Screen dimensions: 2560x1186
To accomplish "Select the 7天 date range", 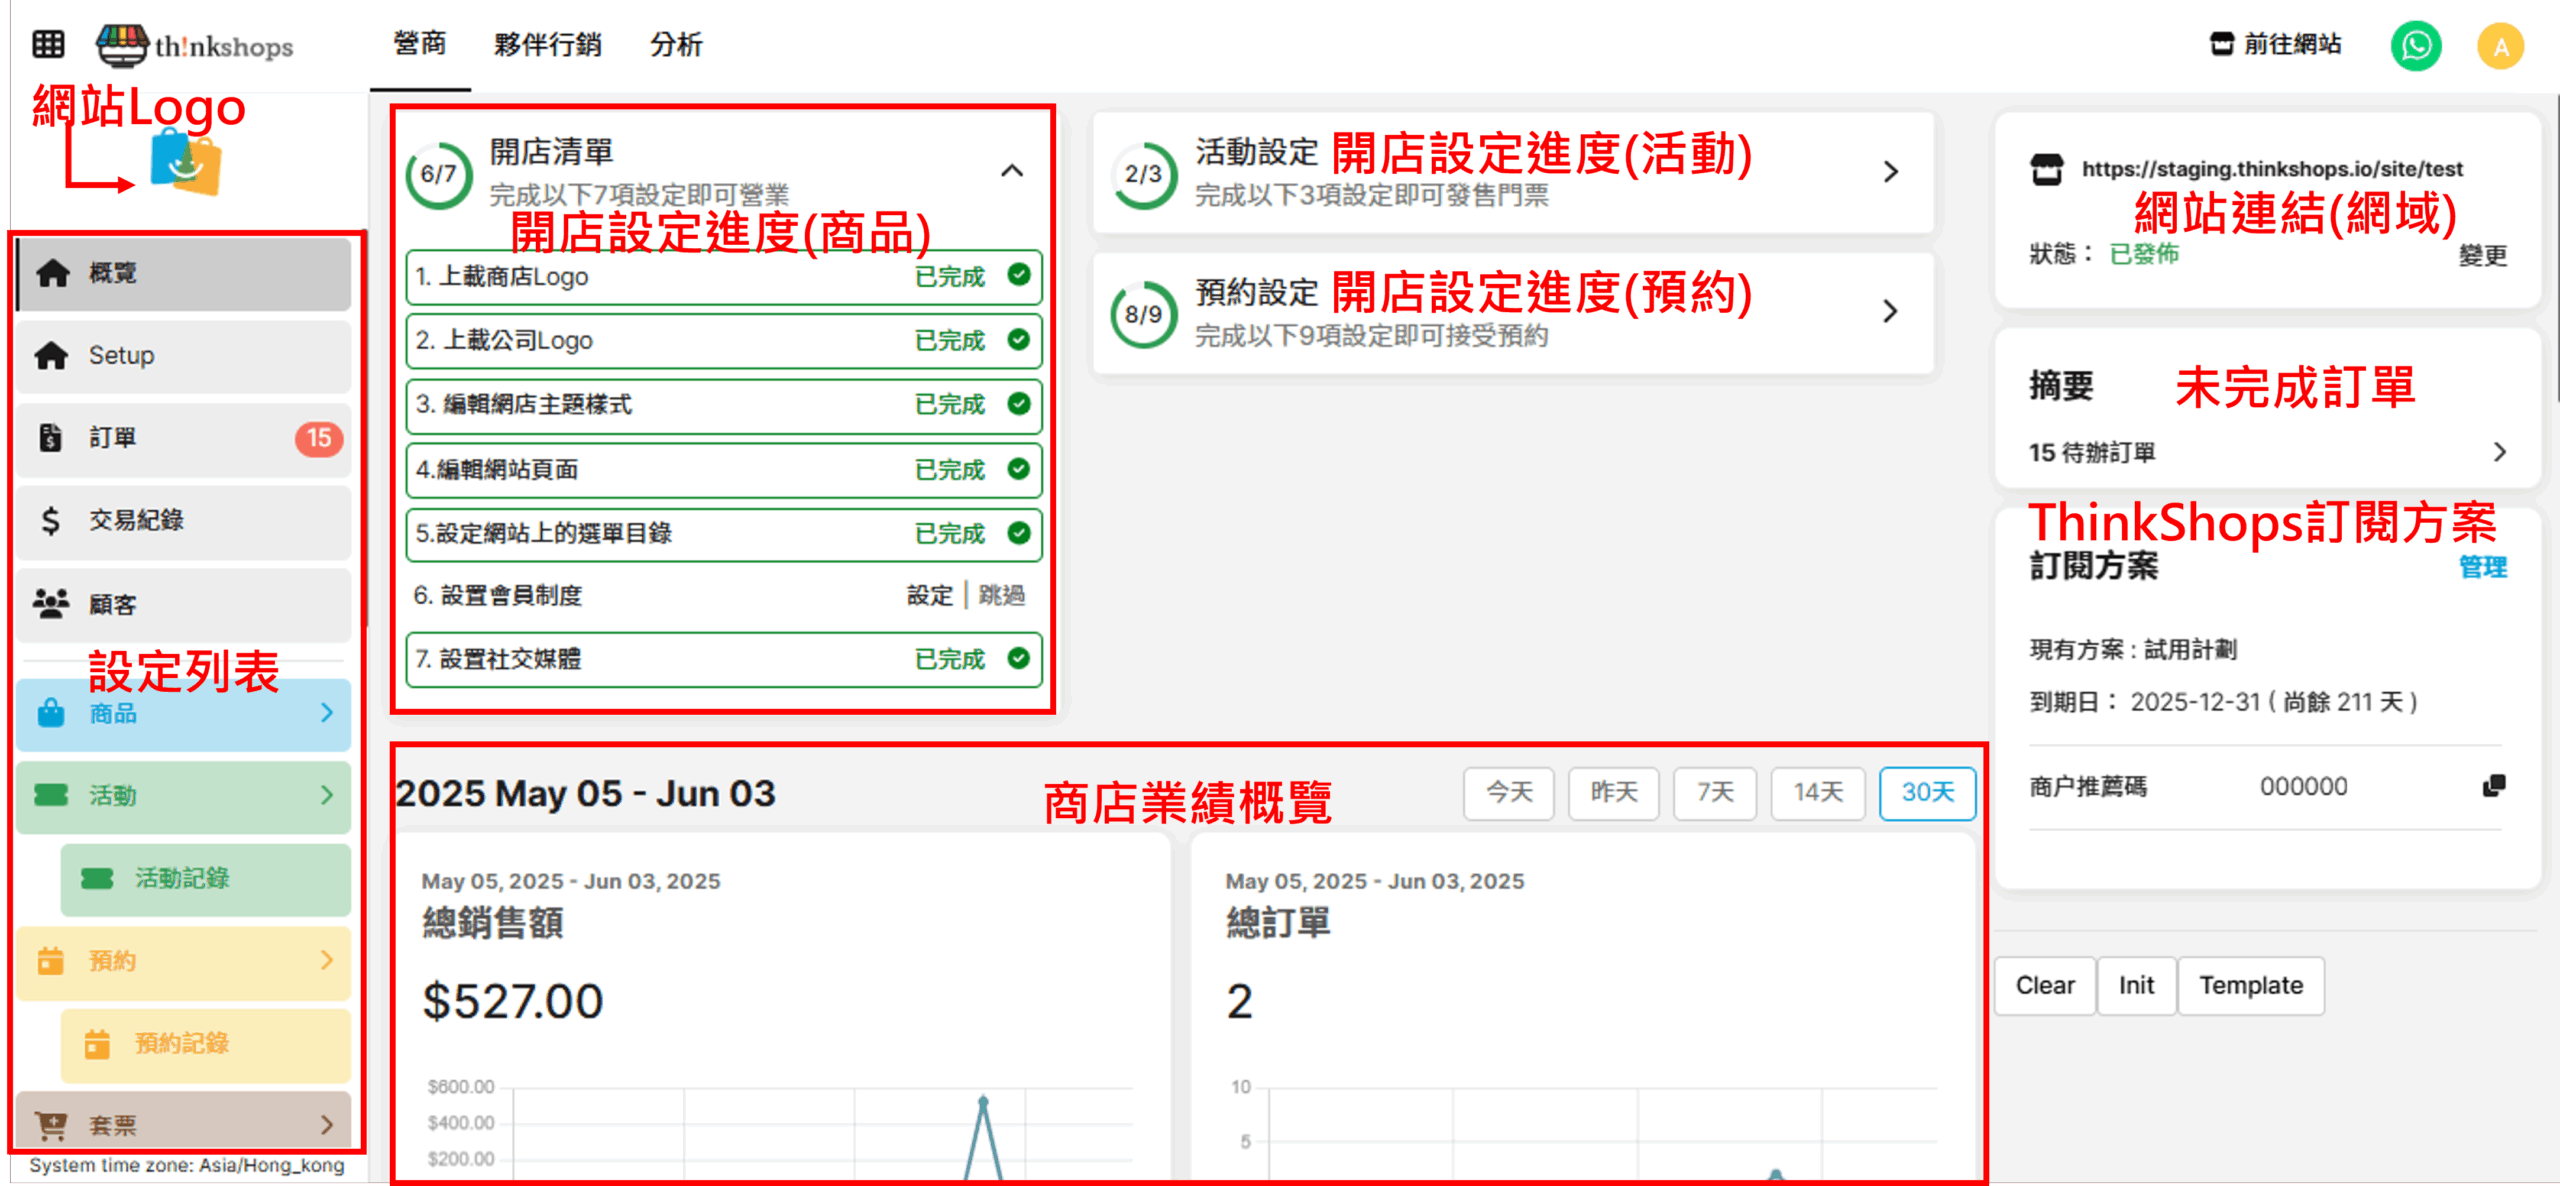I will click(1714, 792).
